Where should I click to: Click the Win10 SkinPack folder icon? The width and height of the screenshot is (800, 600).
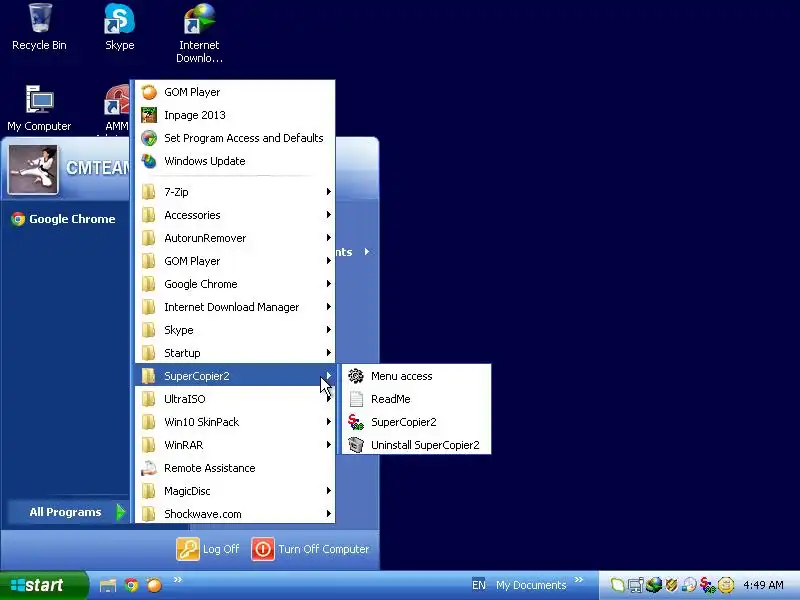[148, 422]
